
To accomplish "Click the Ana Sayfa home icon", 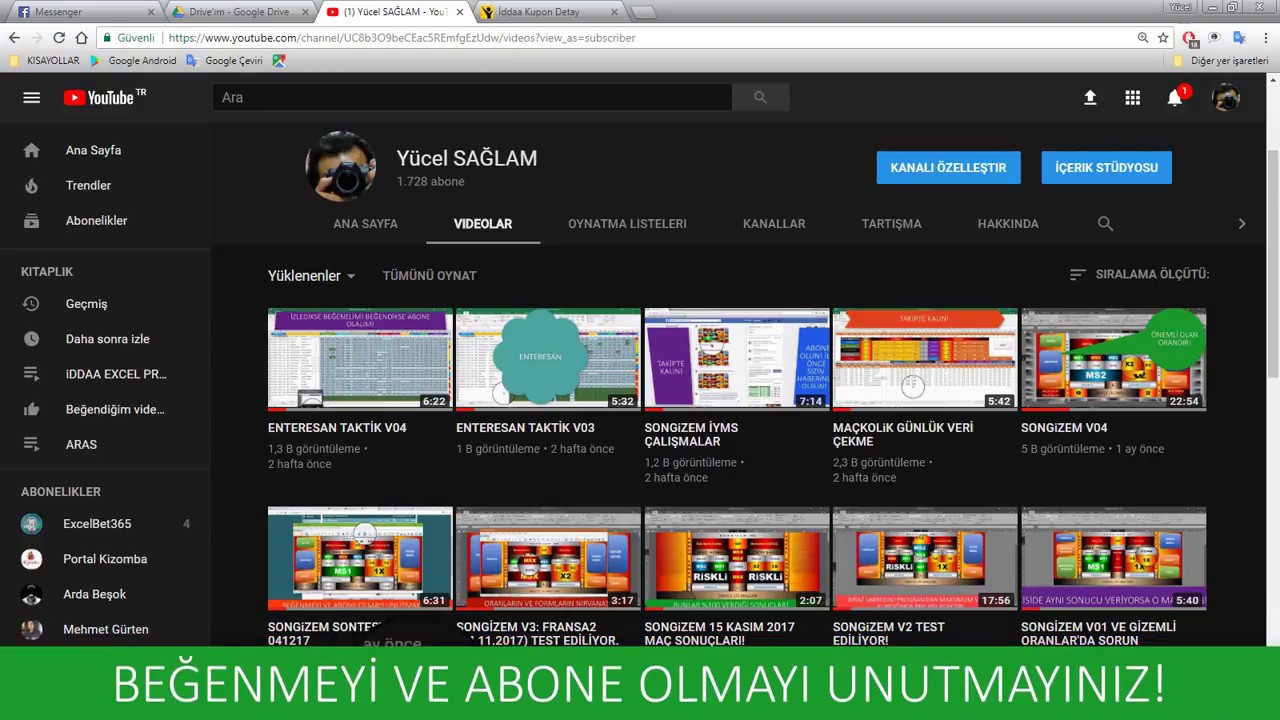I will [31, 150].
